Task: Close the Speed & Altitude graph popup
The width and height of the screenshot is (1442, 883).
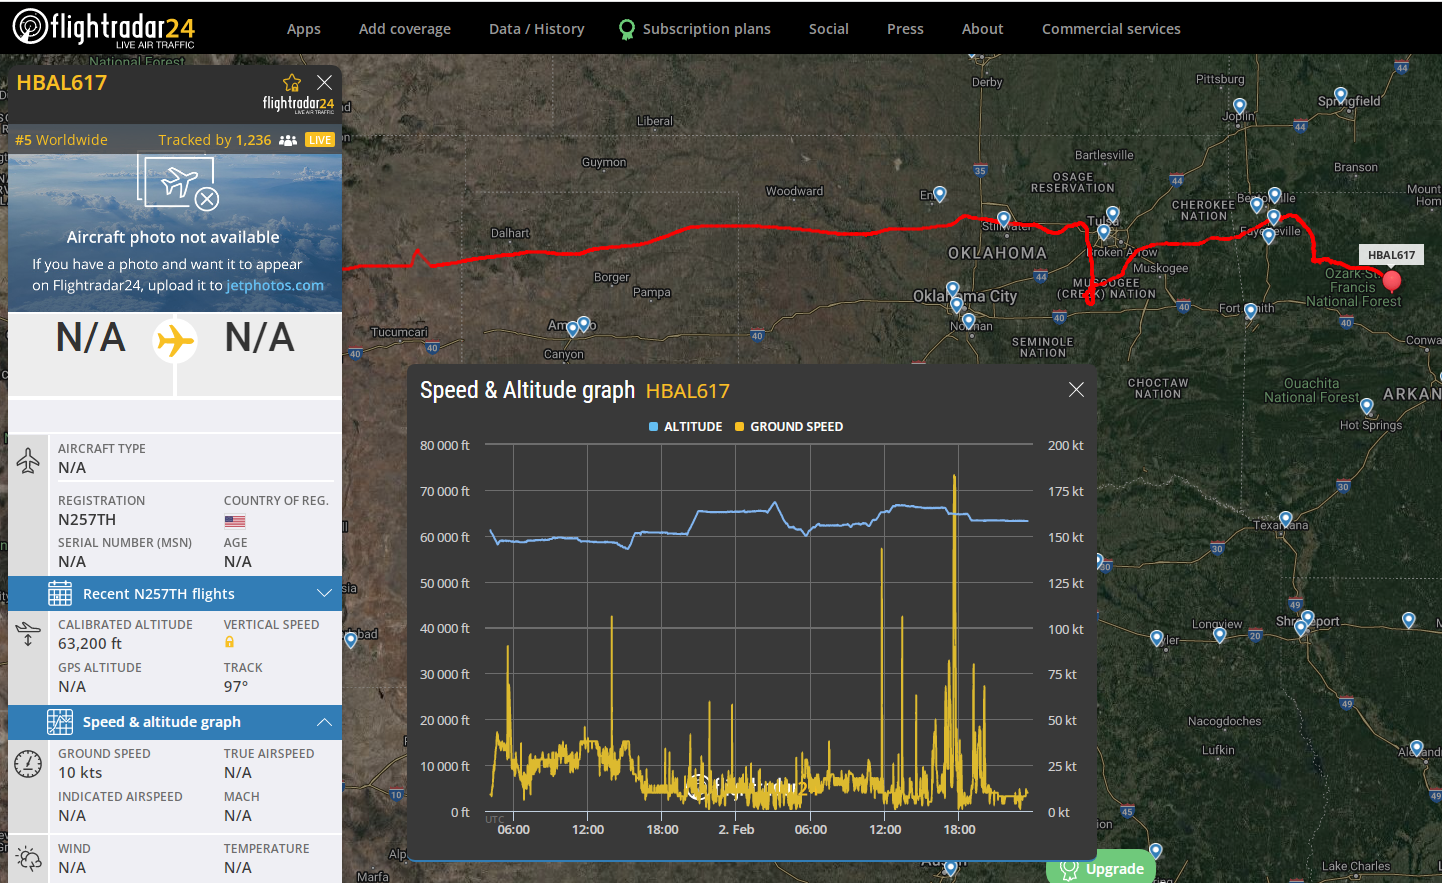Action: 1076,389
